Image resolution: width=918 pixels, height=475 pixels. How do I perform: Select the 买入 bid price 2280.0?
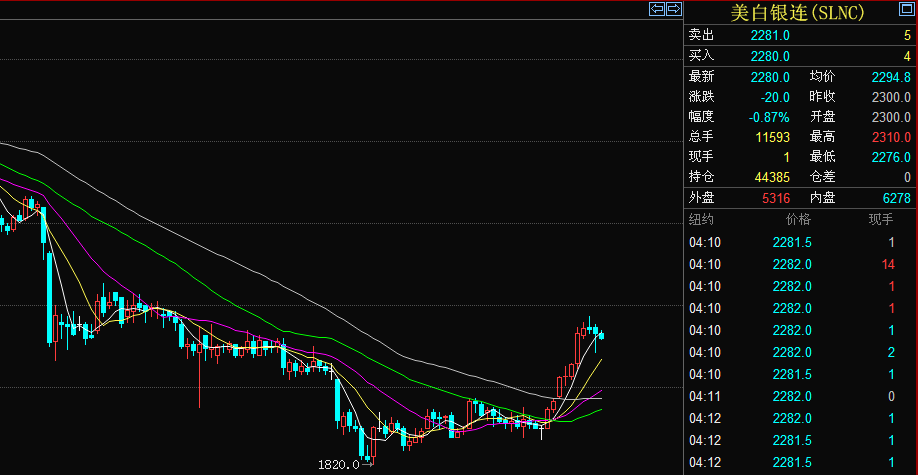770,56
